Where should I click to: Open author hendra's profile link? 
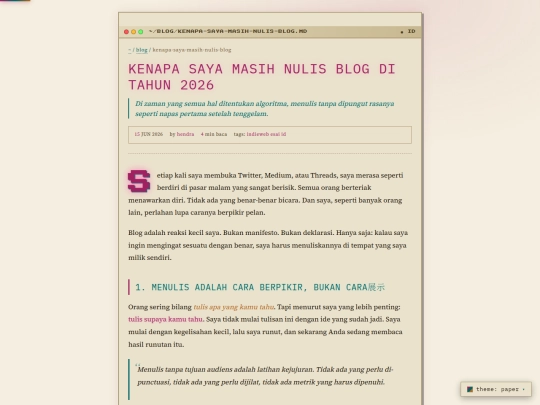(x=185, y=134)
